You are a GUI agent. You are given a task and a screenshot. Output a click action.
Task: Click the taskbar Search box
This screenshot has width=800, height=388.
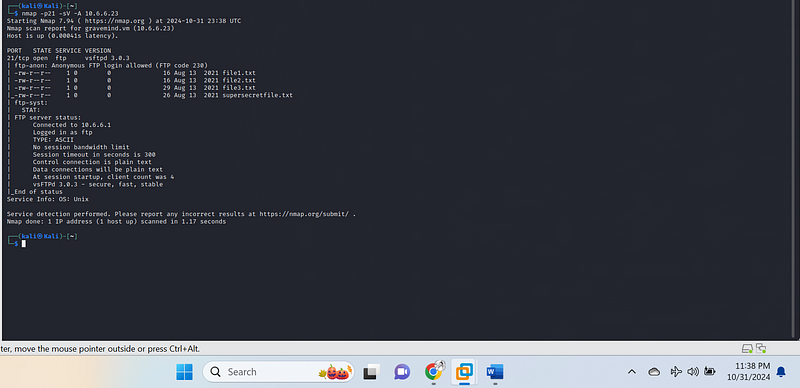279,372
